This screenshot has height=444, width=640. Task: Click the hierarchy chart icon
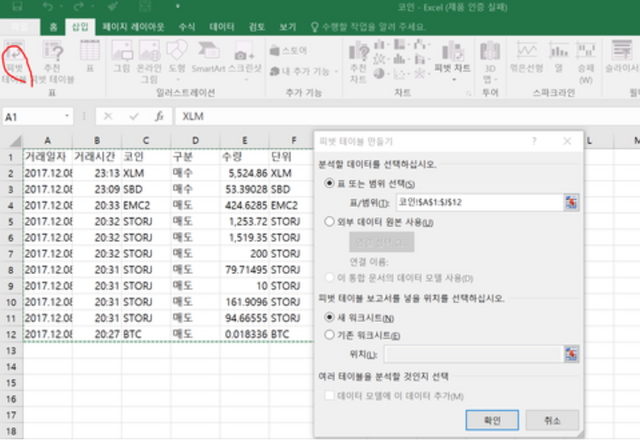point(400,44)
